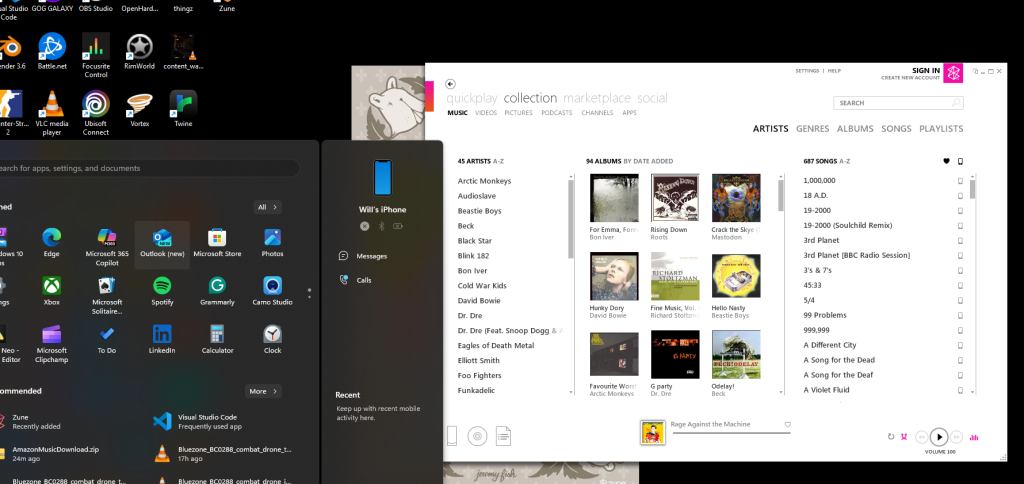Switch collection view to ALBUMS
1024x484 pixels.
point(855,129)
